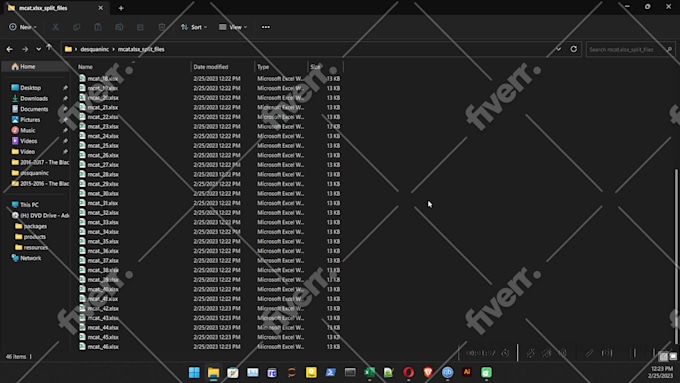Open resources folder in navigation pane
This screenshot has height=383, width=680.
point(36,247)
